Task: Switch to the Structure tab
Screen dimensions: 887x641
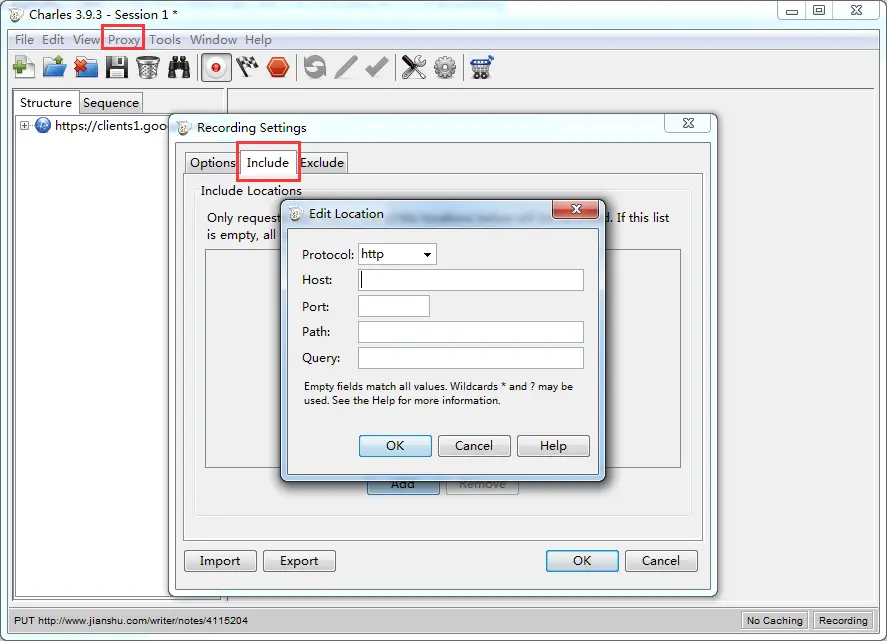Action: pos(46,102)
